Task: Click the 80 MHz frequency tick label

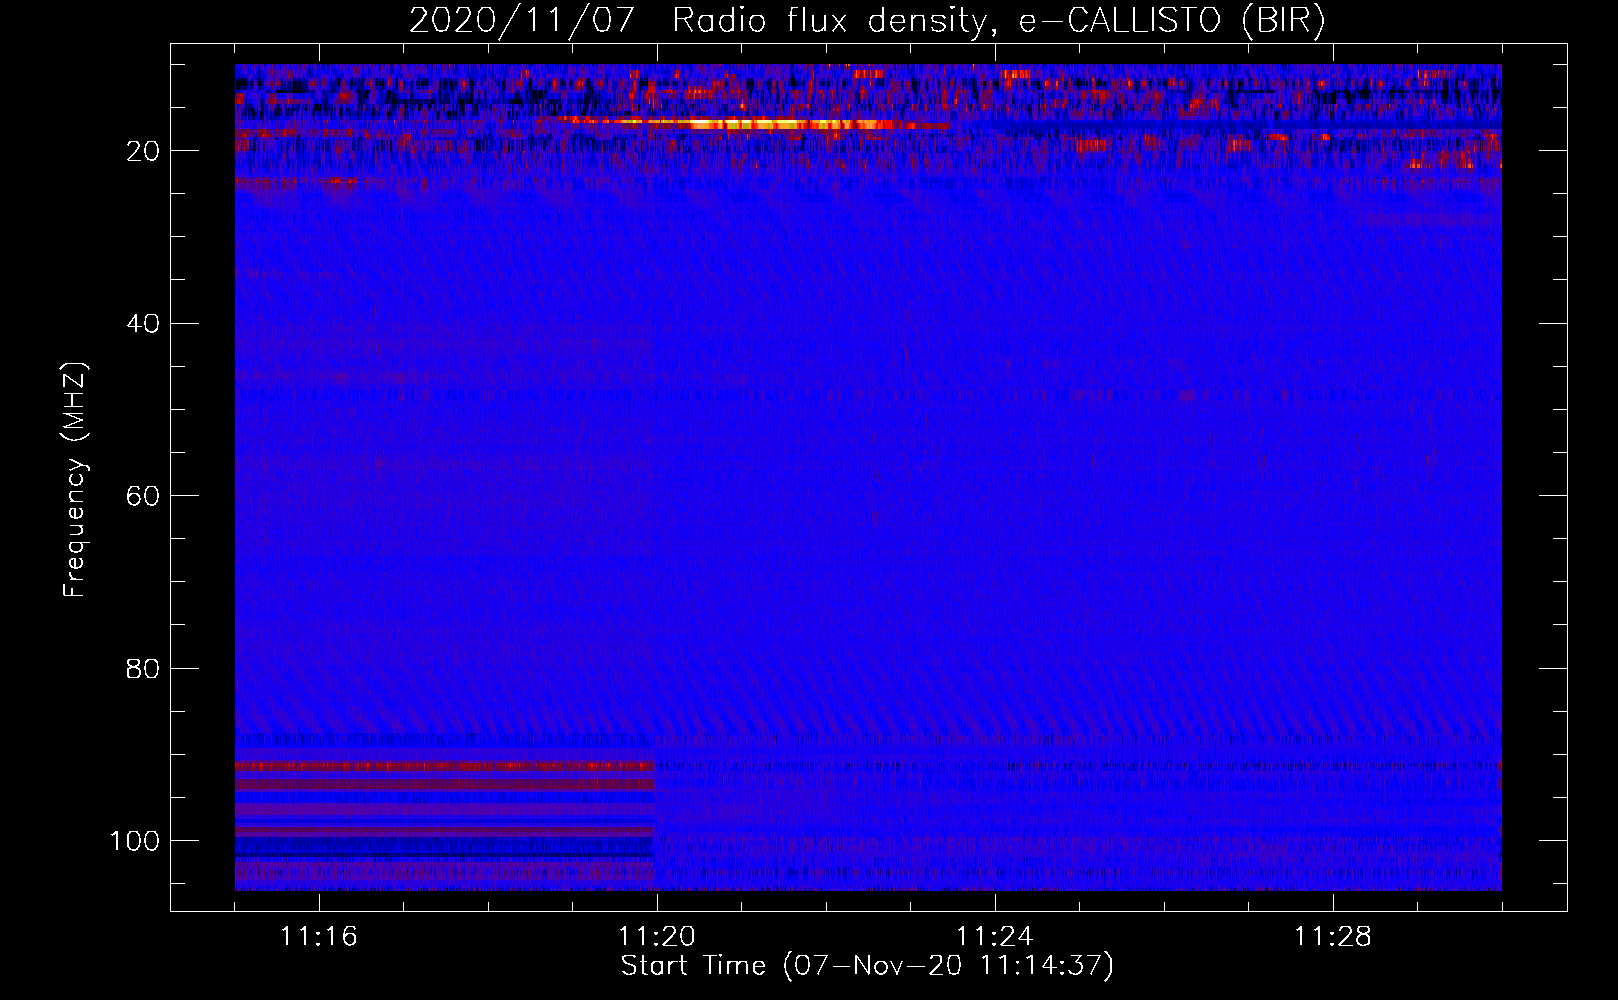Action: [x=144, y=668]
